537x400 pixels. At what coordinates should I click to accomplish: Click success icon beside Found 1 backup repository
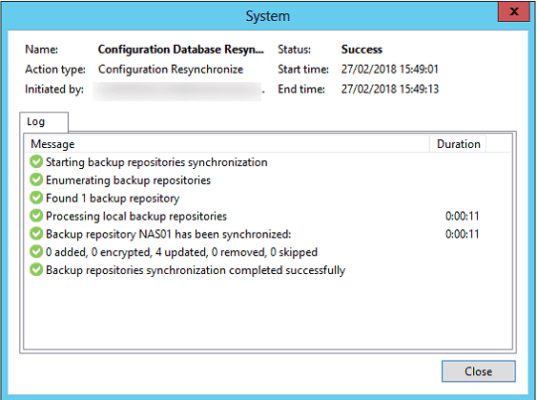pos(36,198)
